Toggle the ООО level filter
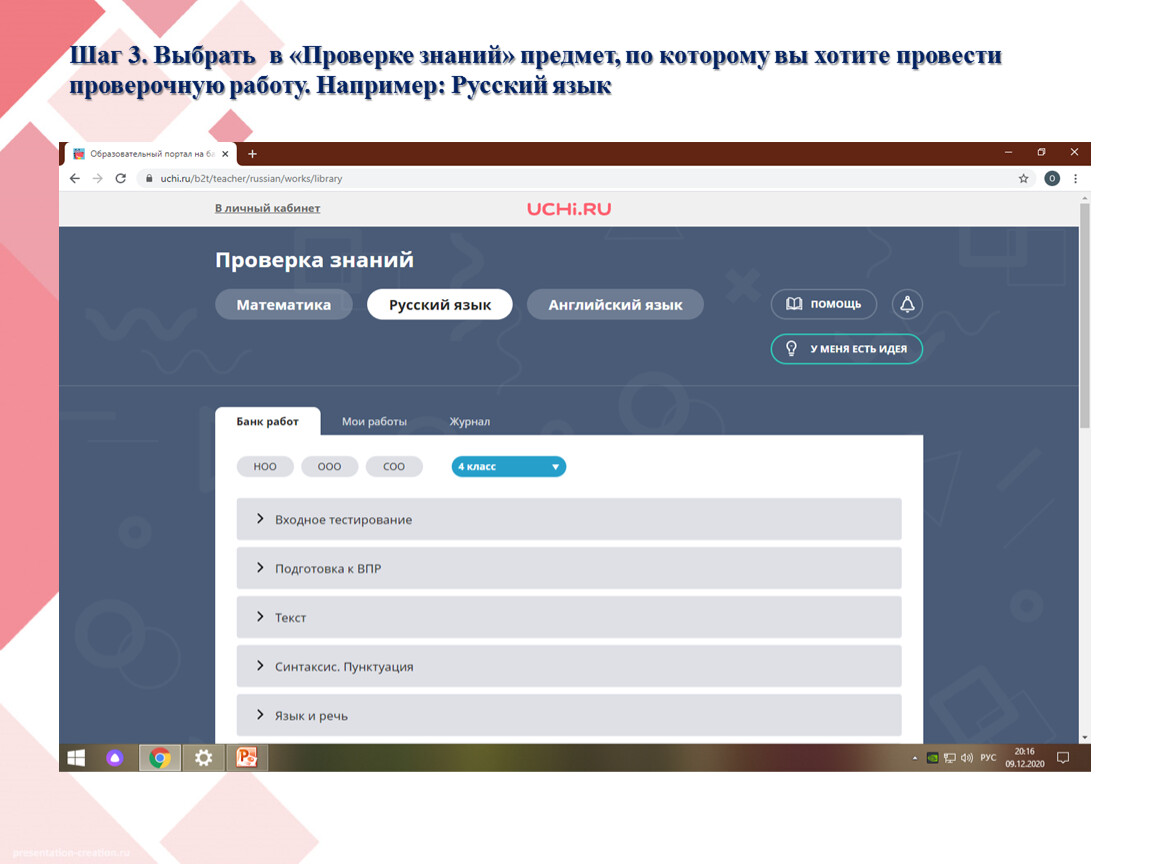The height and width of the screenshot is (864, 1150). 329,467
